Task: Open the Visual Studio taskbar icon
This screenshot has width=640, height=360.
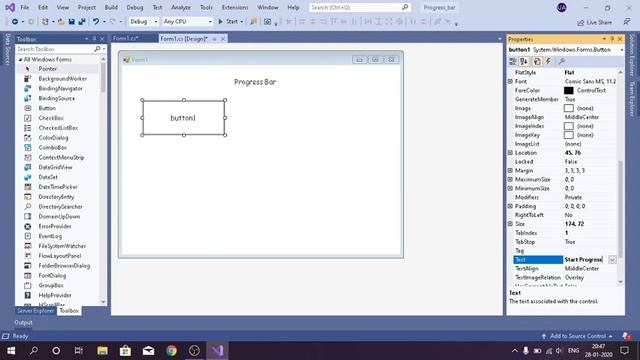Action: click(217, 351)
